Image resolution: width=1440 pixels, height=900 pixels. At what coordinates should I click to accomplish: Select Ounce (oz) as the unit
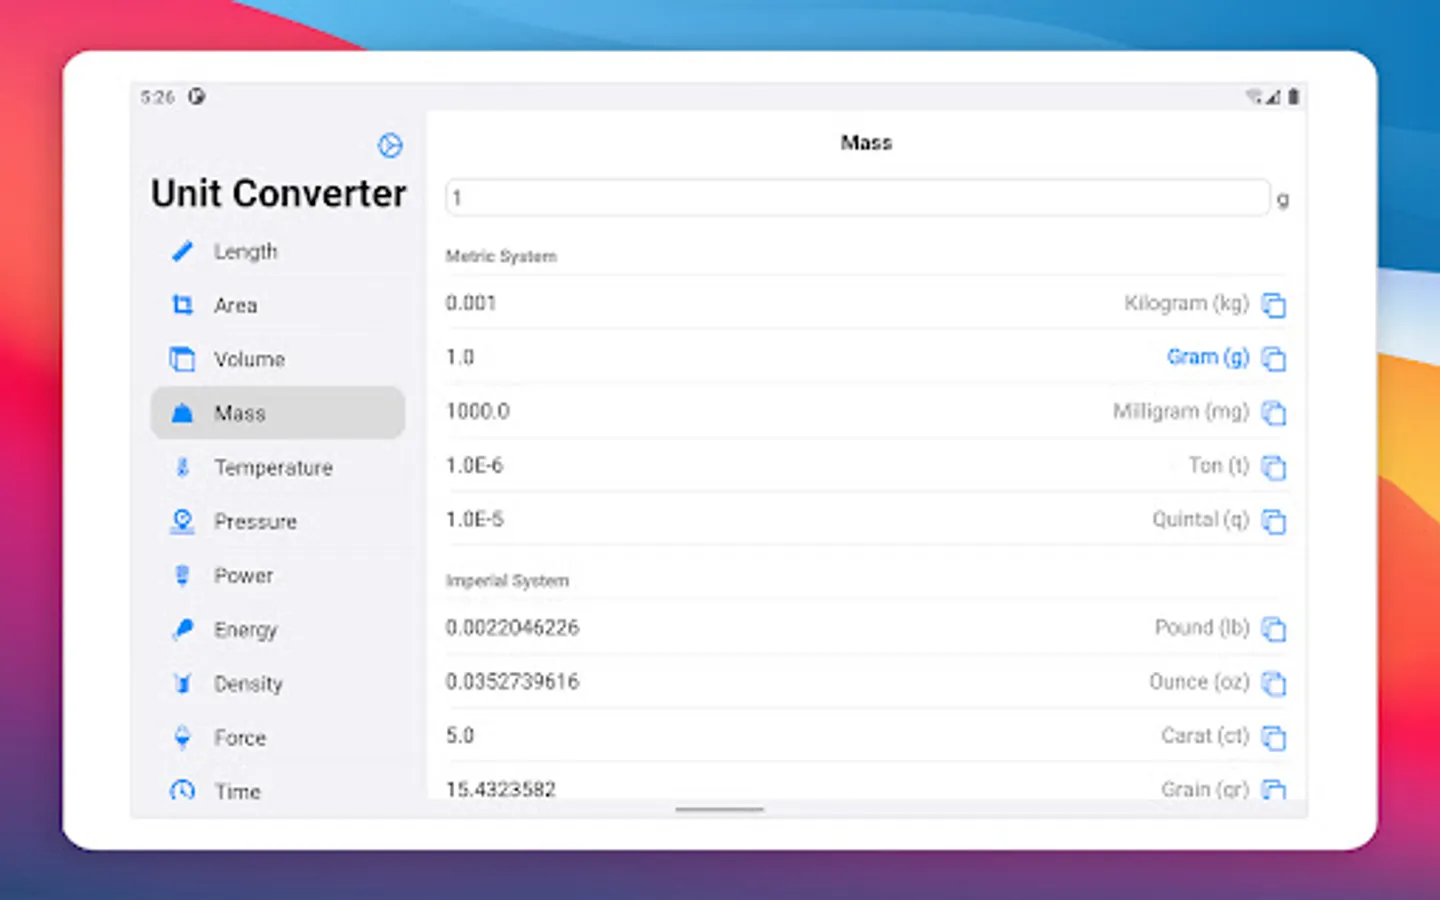1199,681
